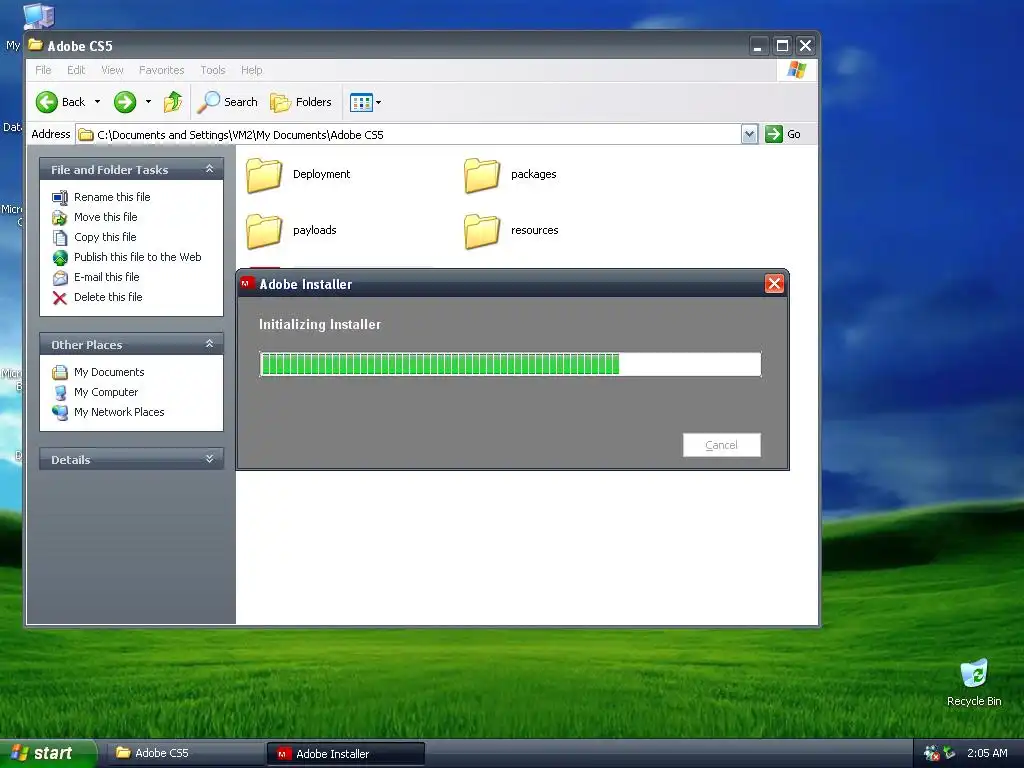Close the Adobe Installer dialog
This screenshot has height=768, width=1024.
click(774, 283)
